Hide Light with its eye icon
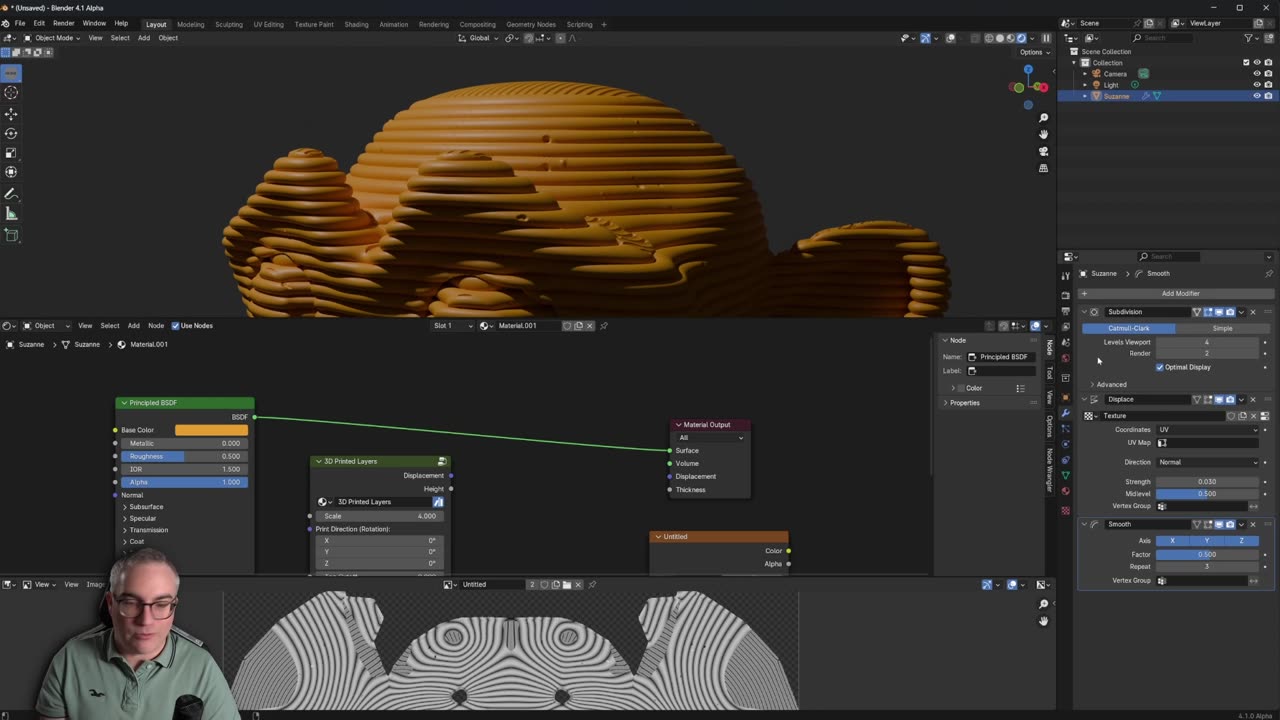 coord(1257,85)
